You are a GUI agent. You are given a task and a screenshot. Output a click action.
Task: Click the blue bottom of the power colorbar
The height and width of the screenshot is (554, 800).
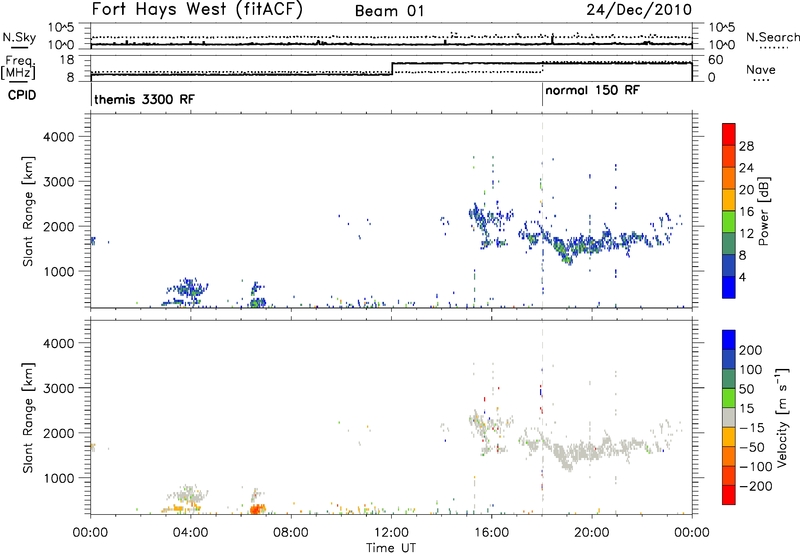coord(729,287)
